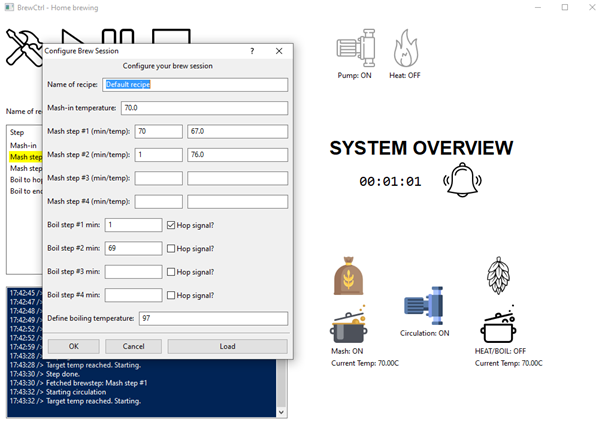This screenshot has height=433, width=605.
Task: Click the Name of recipe field
Action: tap(195, 85)
